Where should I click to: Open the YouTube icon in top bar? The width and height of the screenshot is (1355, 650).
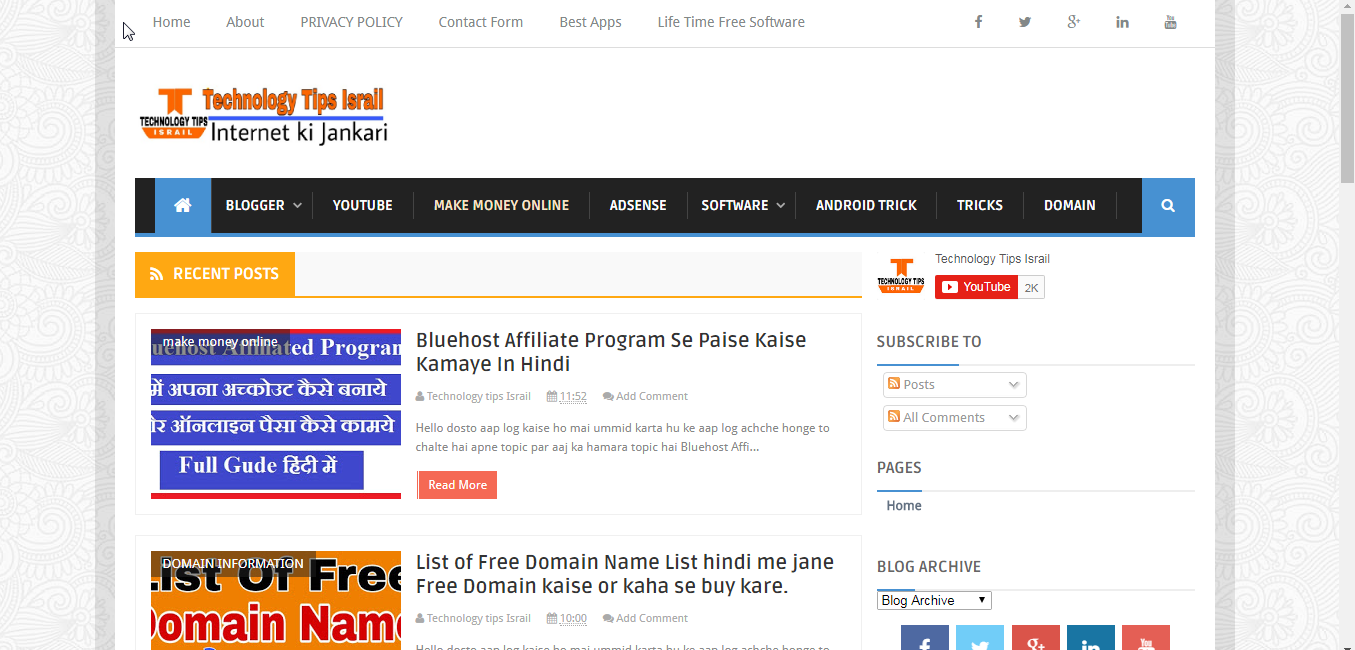[x=1170, y=22]
